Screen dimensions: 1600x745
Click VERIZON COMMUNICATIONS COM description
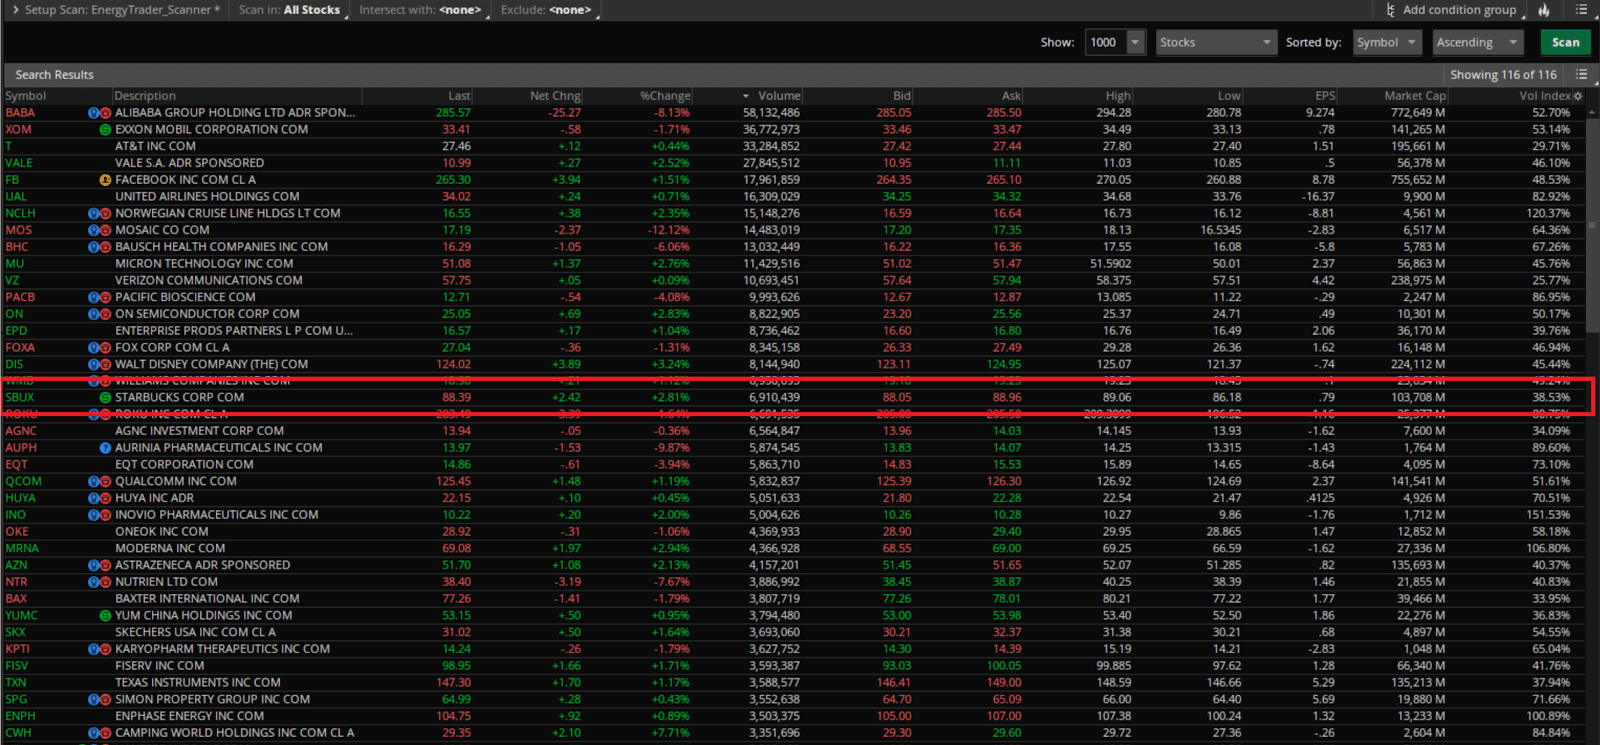[209, 281]
